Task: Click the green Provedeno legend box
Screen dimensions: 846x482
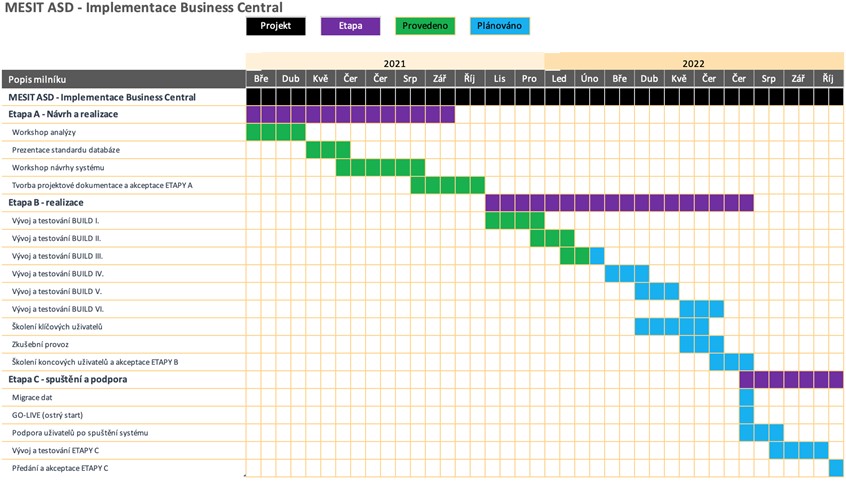Action: pyautogui.click(x=425, y=26)
